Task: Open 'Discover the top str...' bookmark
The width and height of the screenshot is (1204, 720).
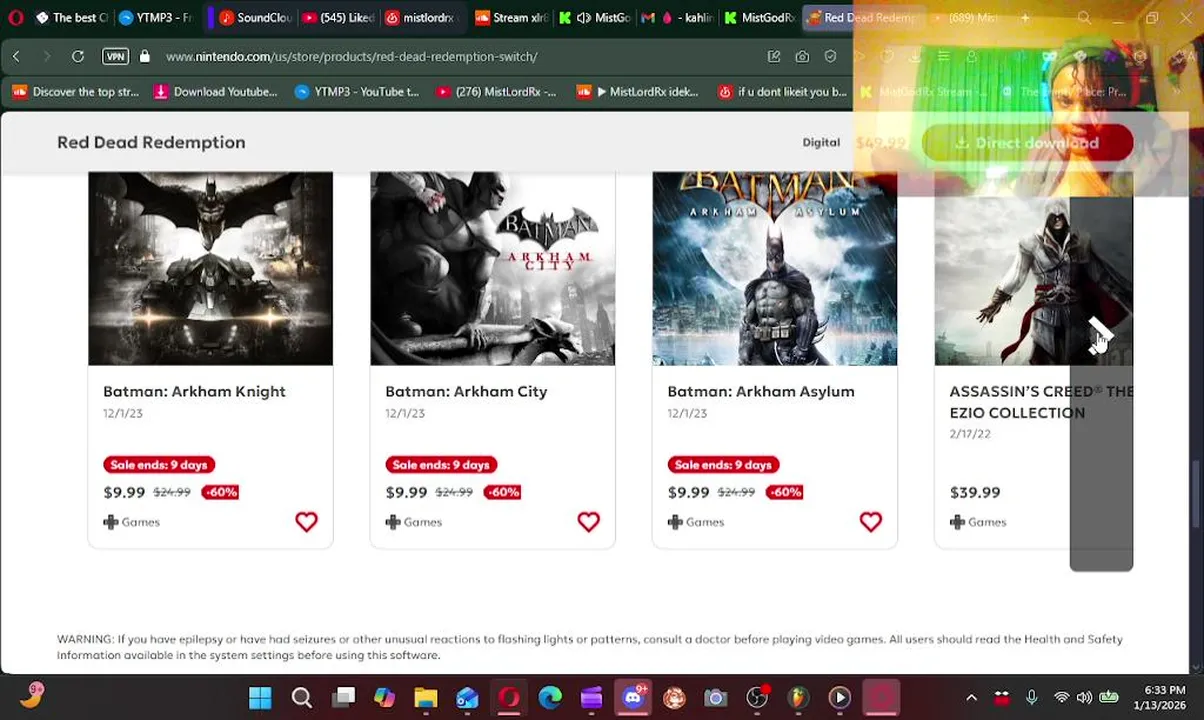Action: pyautogui.click(x=76, y=92)
